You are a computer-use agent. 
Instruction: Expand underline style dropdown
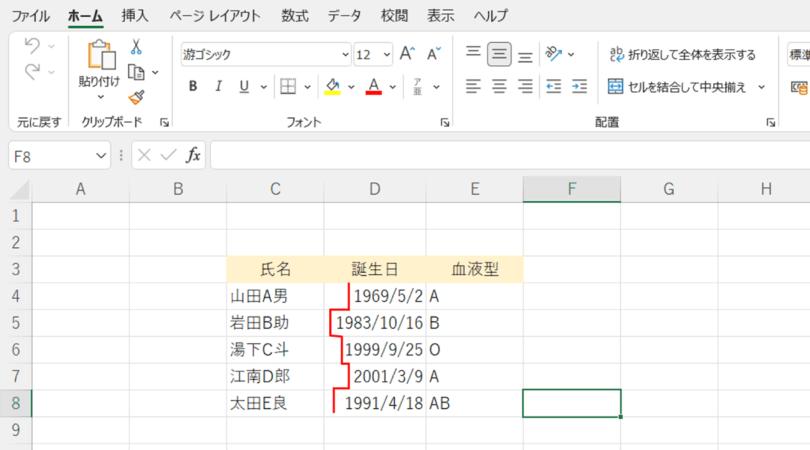[x=263, y=87]
